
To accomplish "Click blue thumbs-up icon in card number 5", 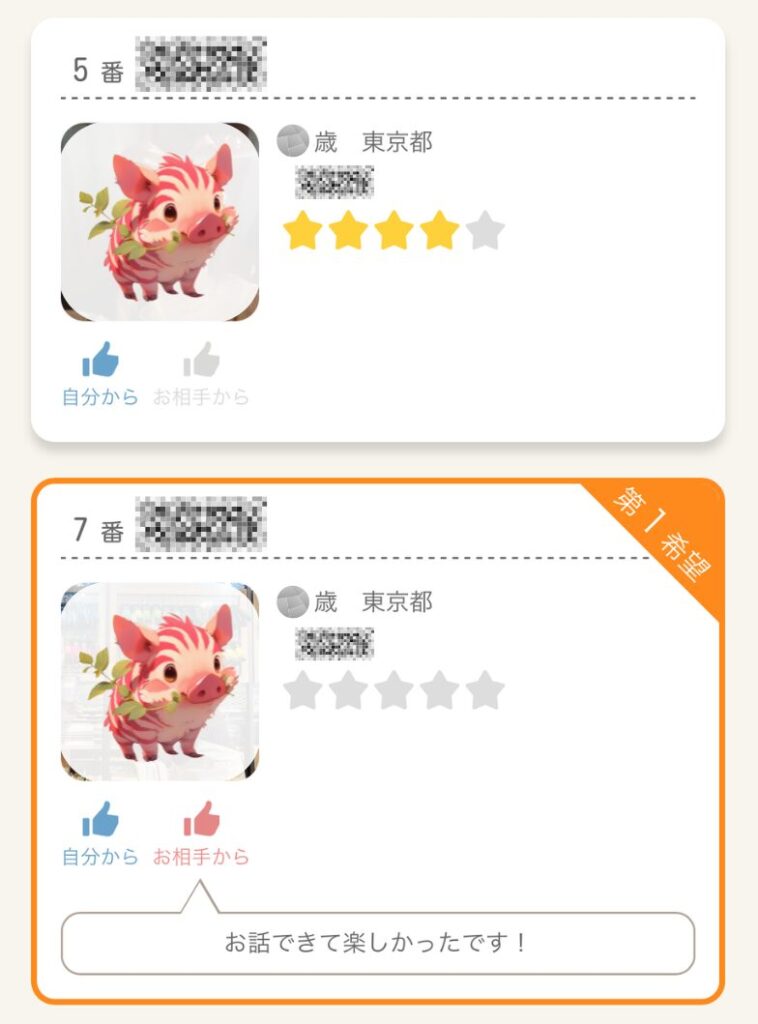I will click(x=100, y=359).
